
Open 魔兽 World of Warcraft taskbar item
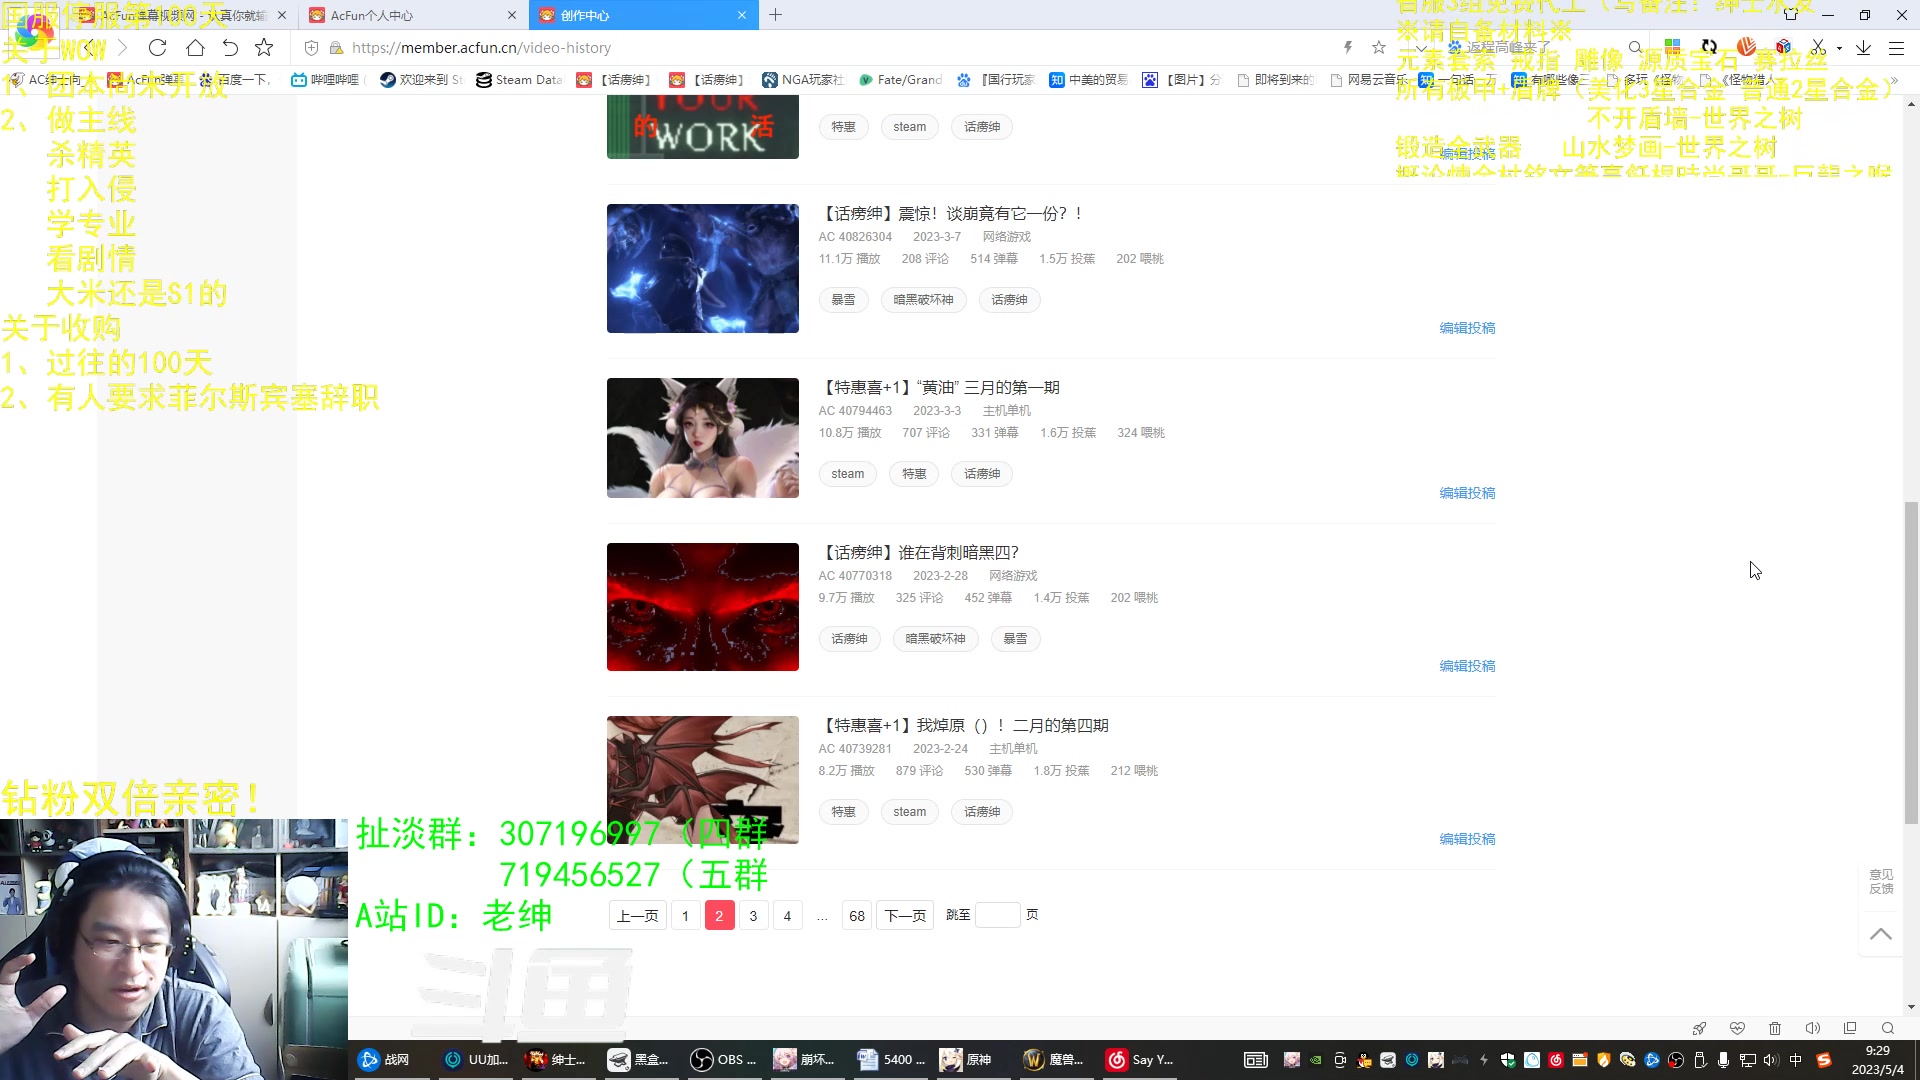(x=1054, y=1060)
